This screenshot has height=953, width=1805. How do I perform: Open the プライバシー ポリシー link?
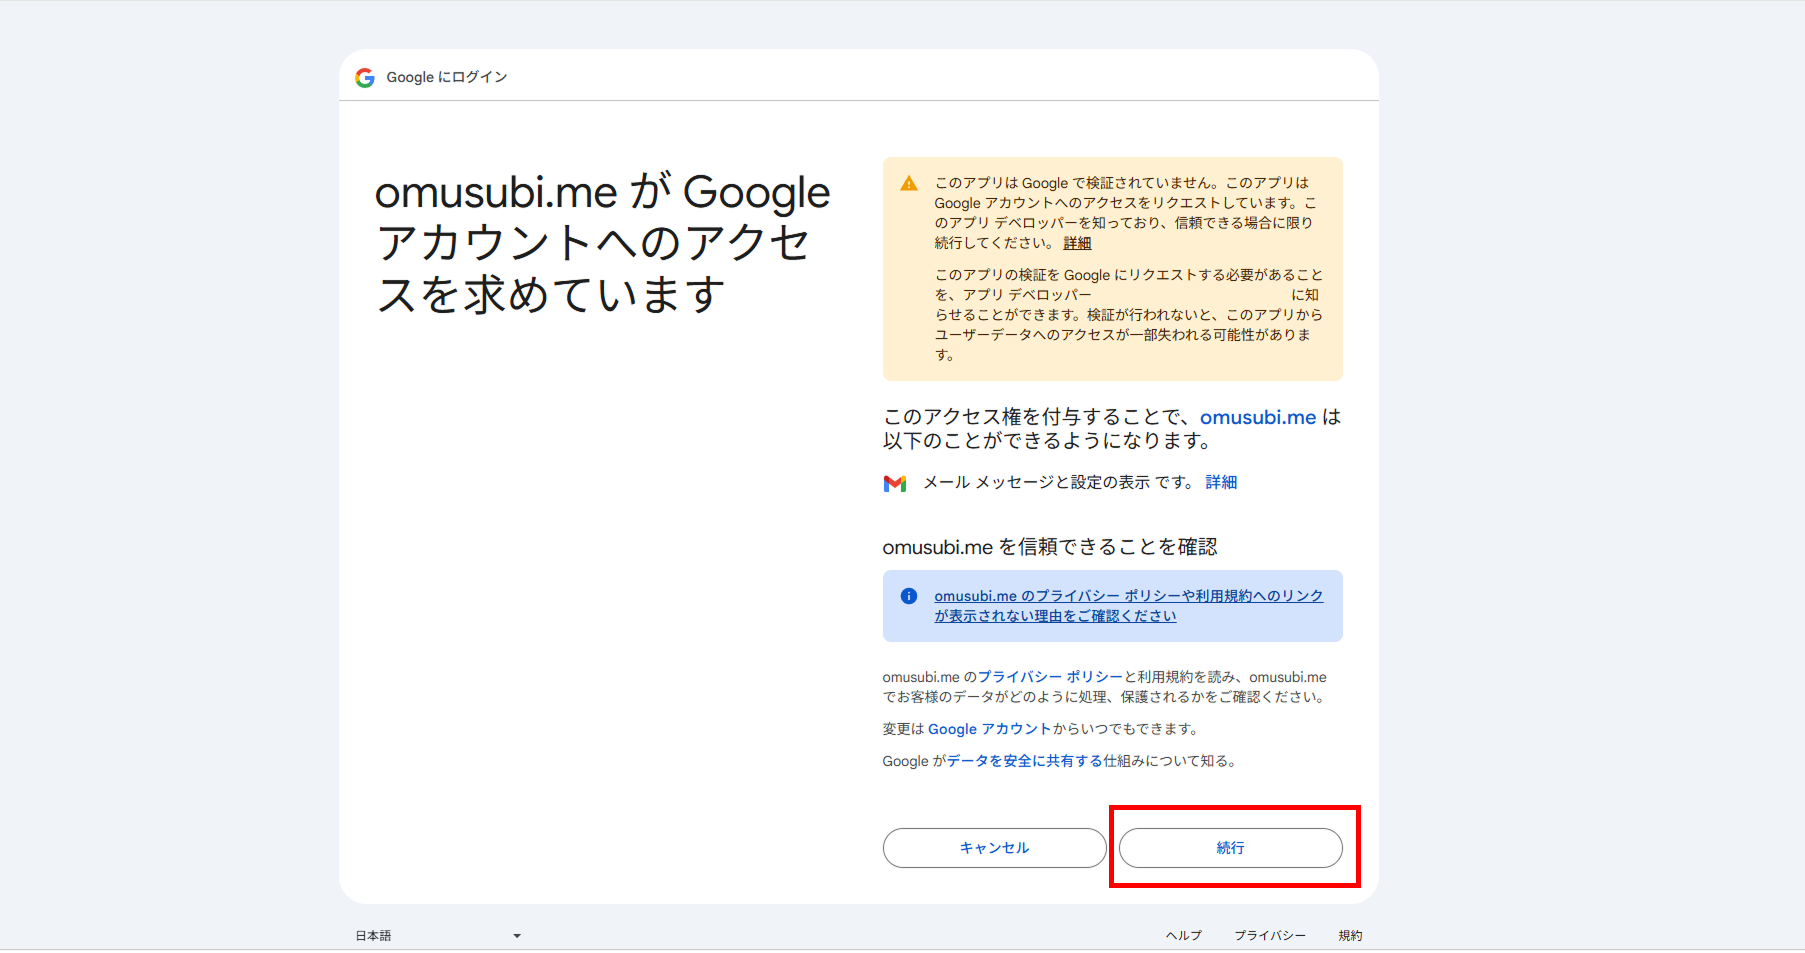click(x=1050, y=677)
